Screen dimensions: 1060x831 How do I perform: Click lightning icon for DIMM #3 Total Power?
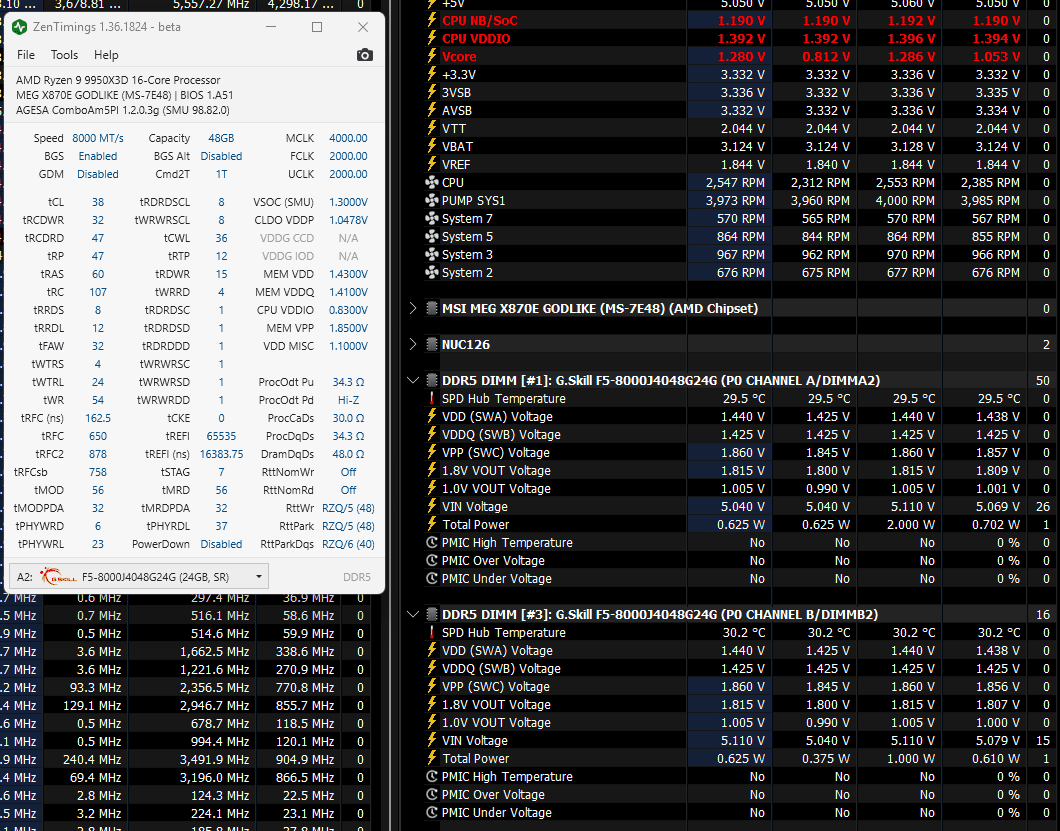point(431,758)
